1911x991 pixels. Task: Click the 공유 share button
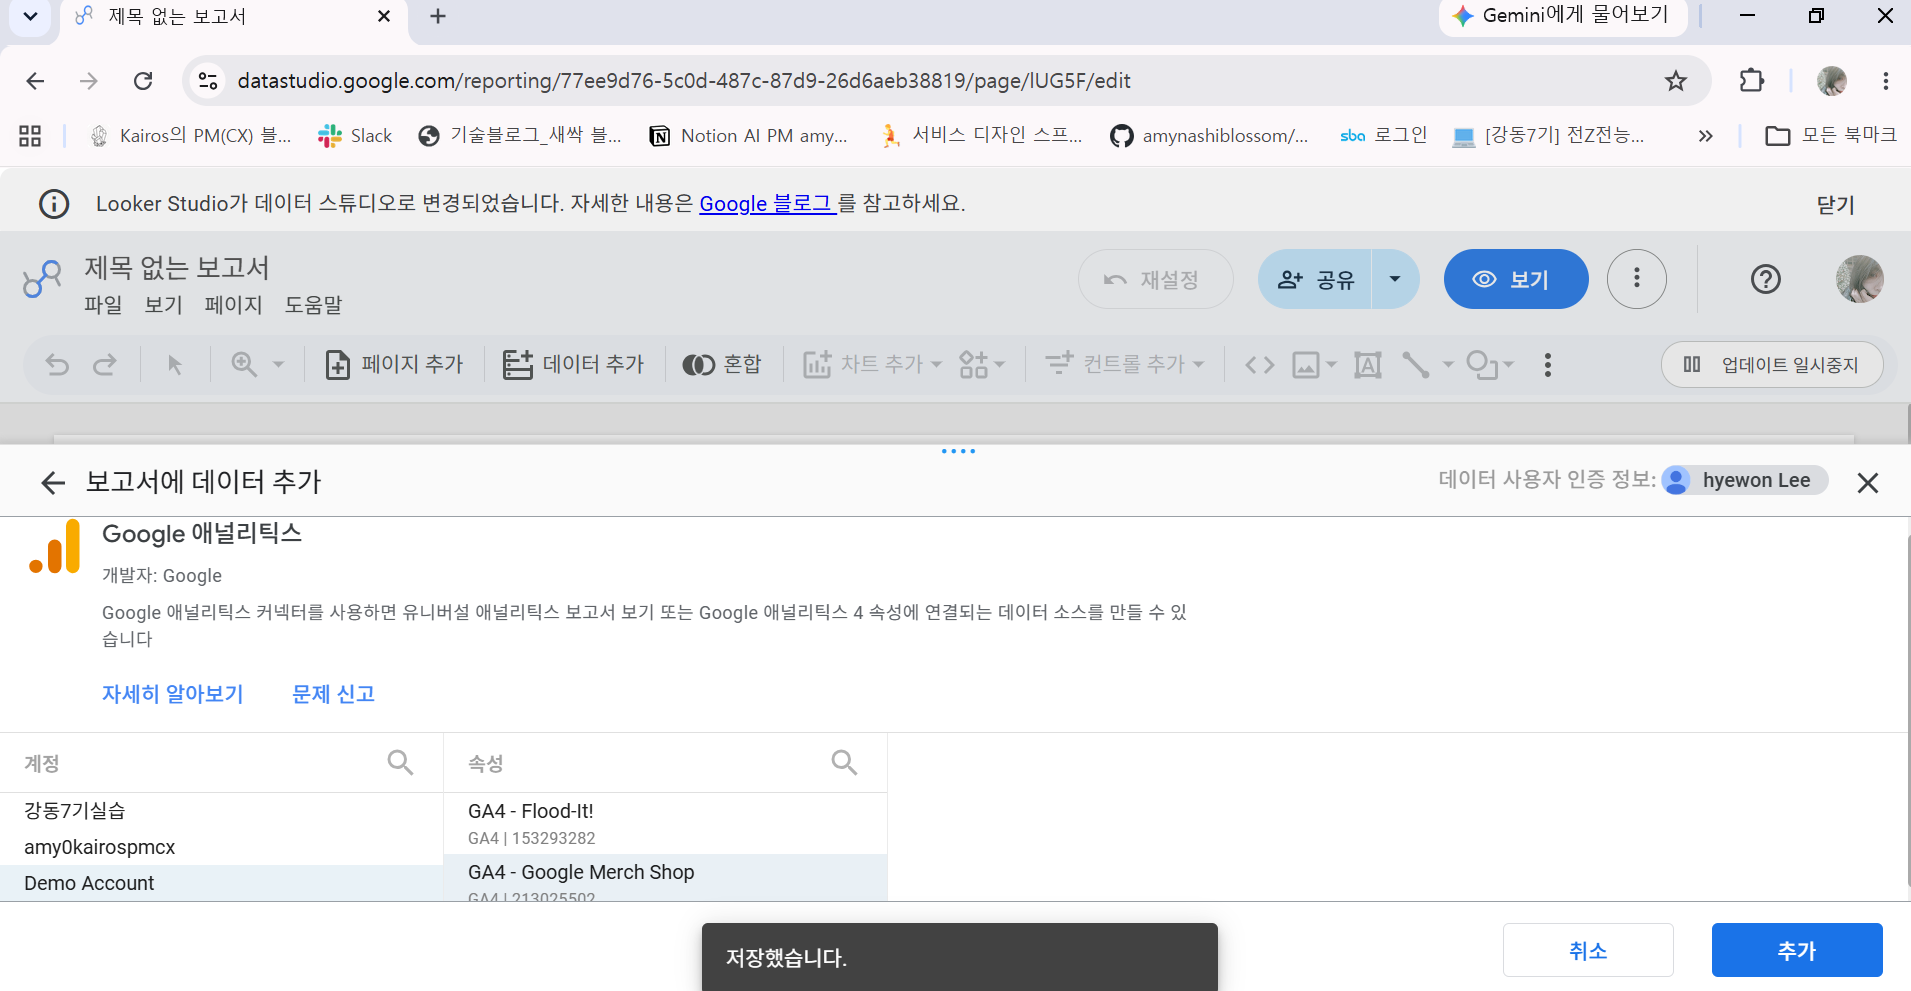[1315, 280]
